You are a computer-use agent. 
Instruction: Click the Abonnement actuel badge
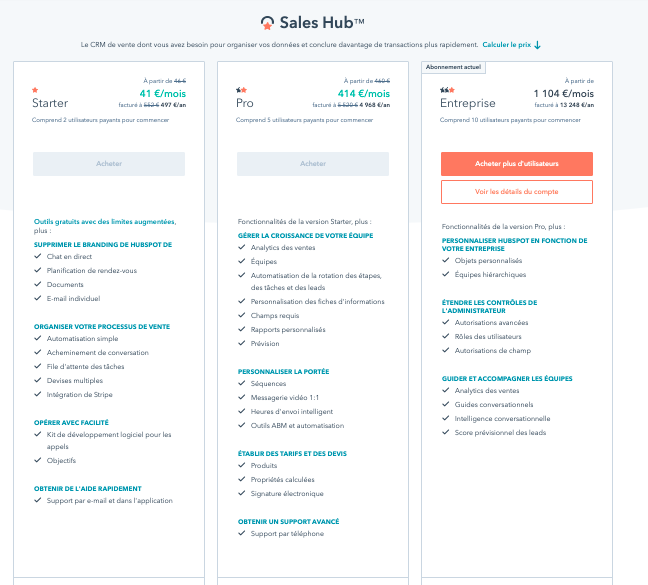(453, 67)
